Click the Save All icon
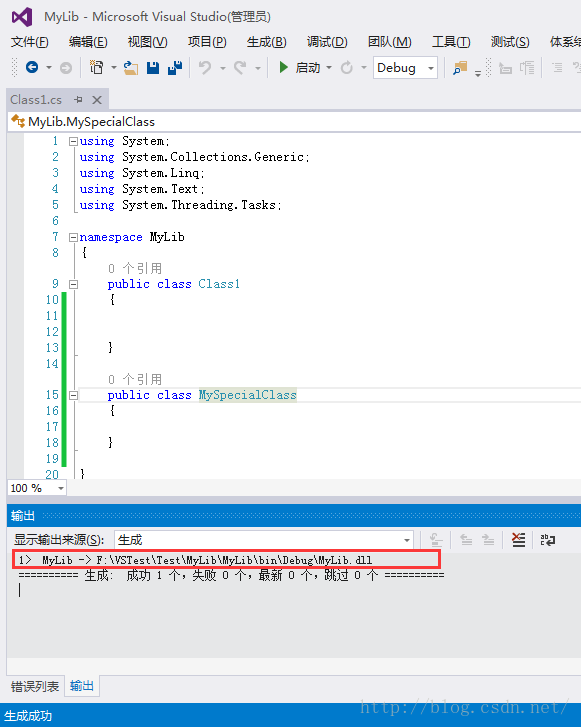 tap(175, 68)
